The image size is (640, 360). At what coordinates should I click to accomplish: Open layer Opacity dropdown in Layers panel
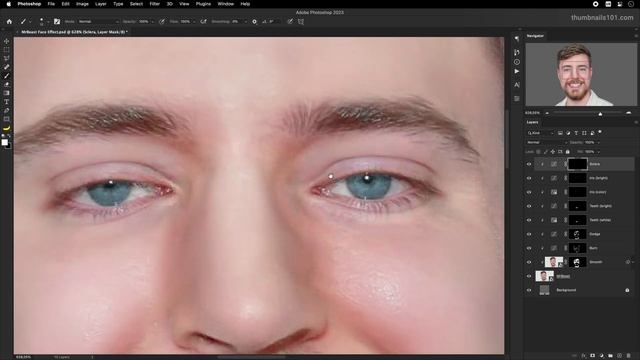pos(598,142)
